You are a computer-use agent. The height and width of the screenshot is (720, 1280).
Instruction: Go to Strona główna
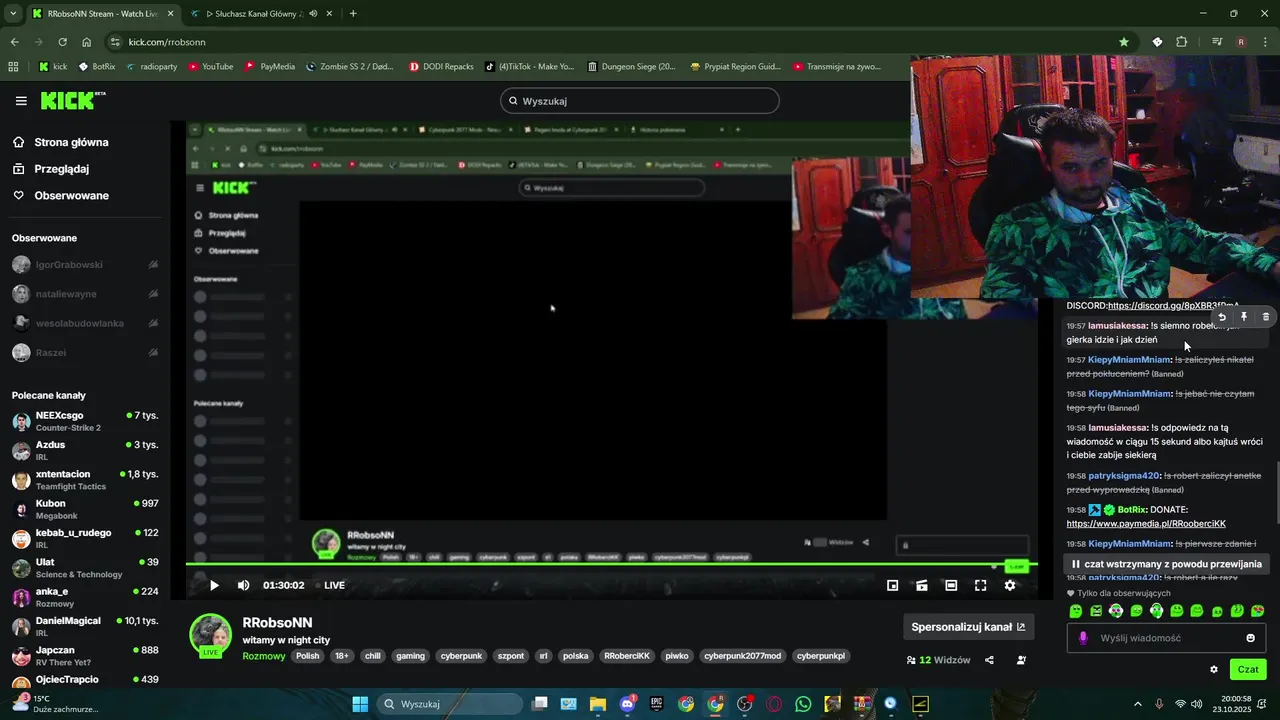point(61,142)
